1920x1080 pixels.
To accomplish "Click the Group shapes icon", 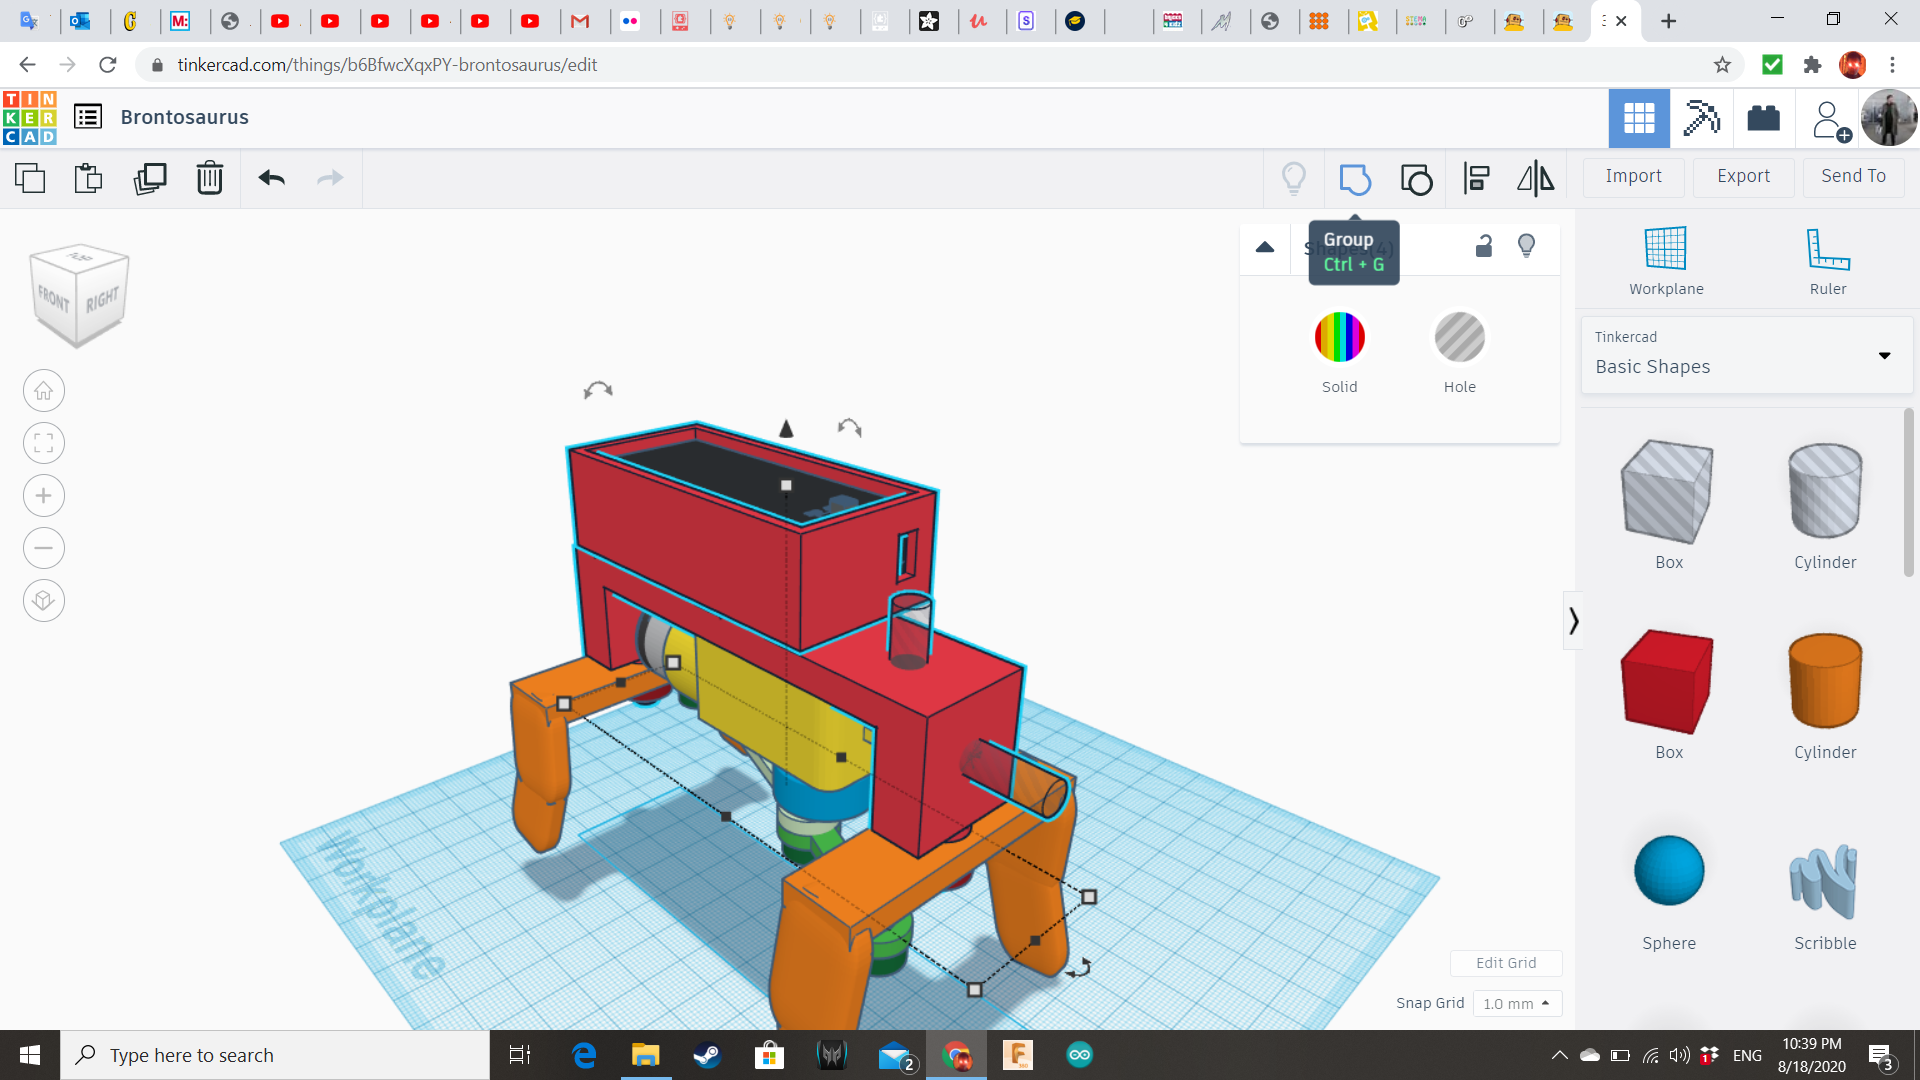I will point(1354,179).
